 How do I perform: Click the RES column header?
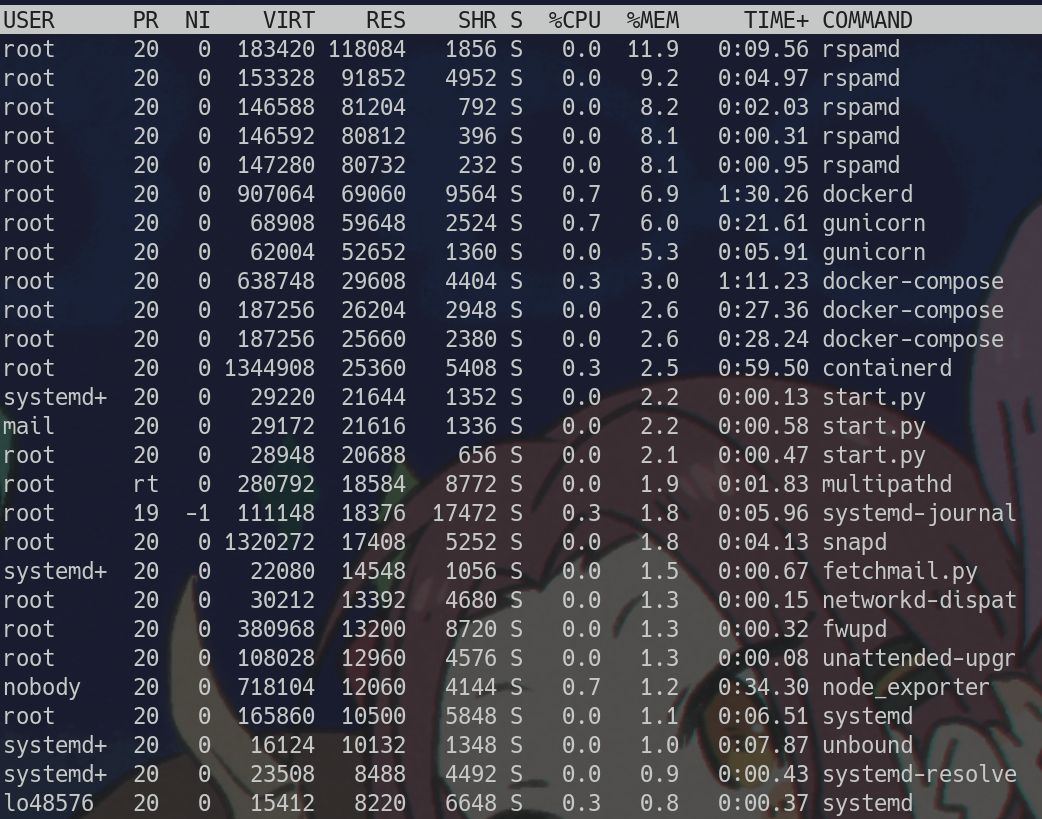386,21
